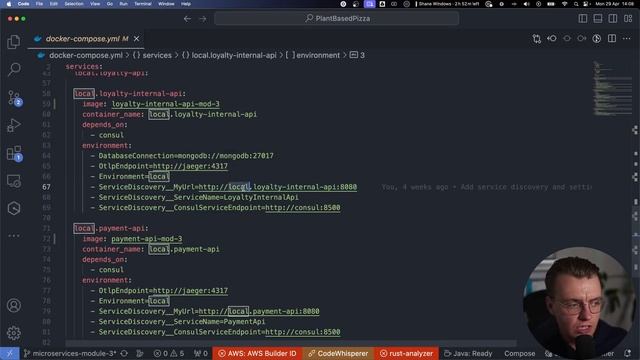Image resolution: width=640 pixels, height=360 pixels.
Task: Click the circular toggle icon in editor toolbar
Action: click(x=597, y=39)
